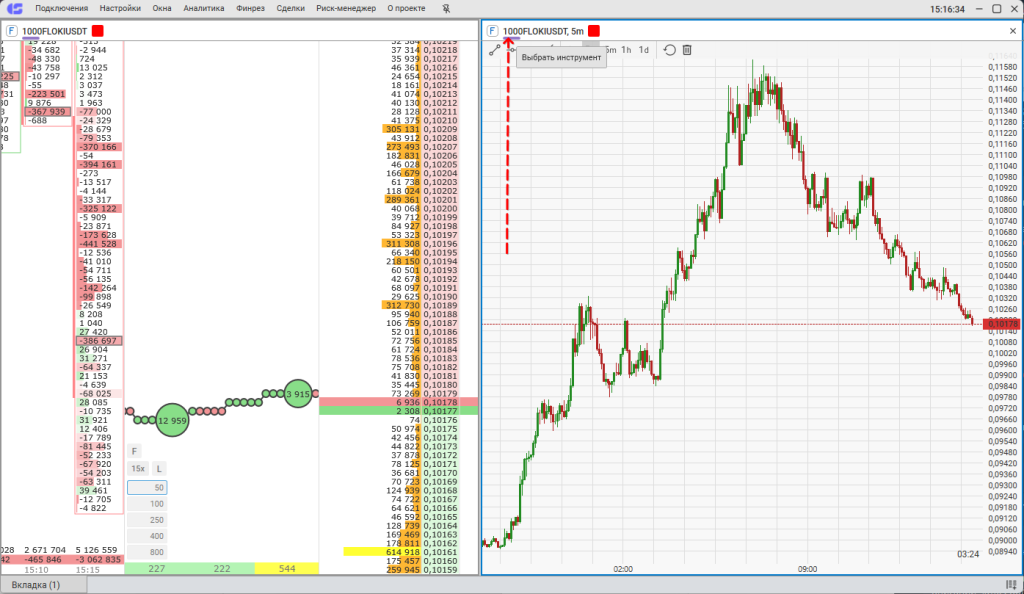
Task: Click the 15:16:34 clock in title bar
Action: (x=947, y=9)
